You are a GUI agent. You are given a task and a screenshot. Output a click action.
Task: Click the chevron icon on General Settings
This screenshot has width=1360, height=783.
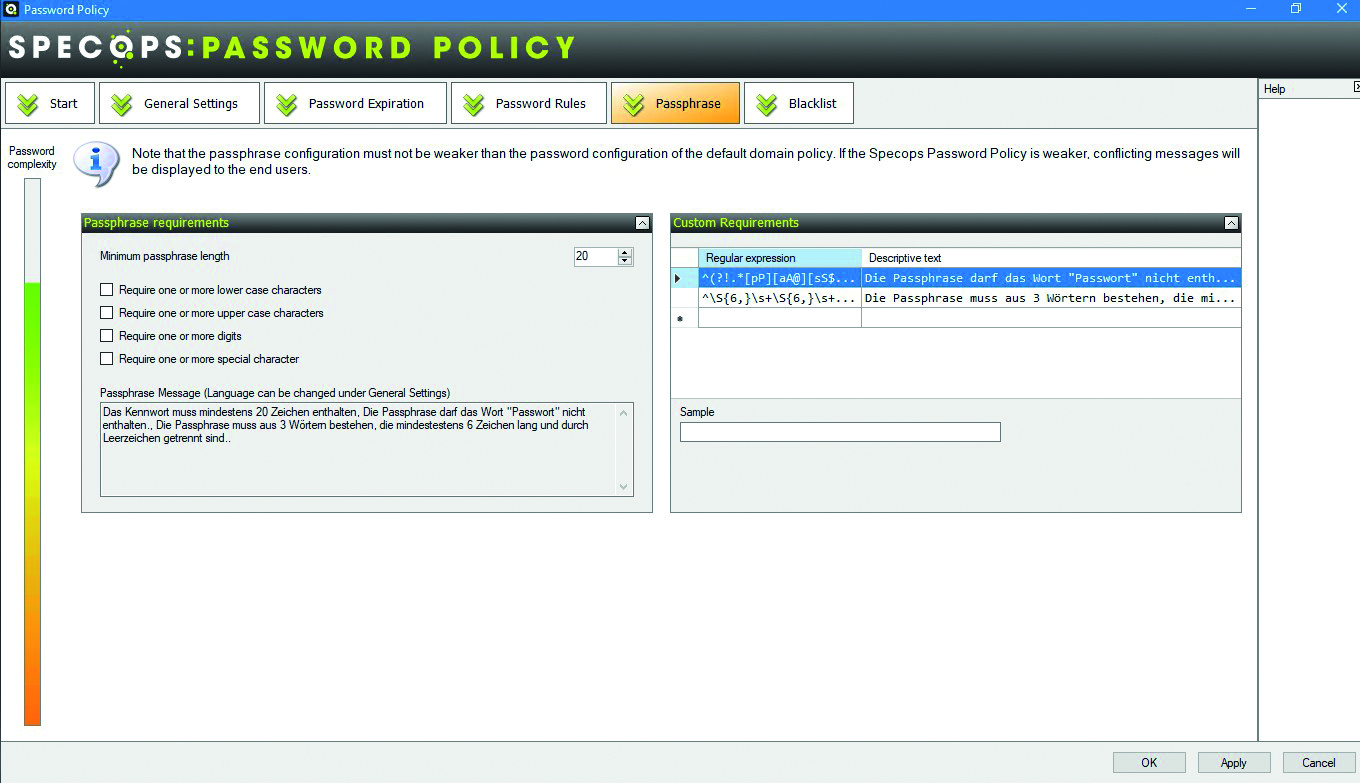[x=122, y=104]
